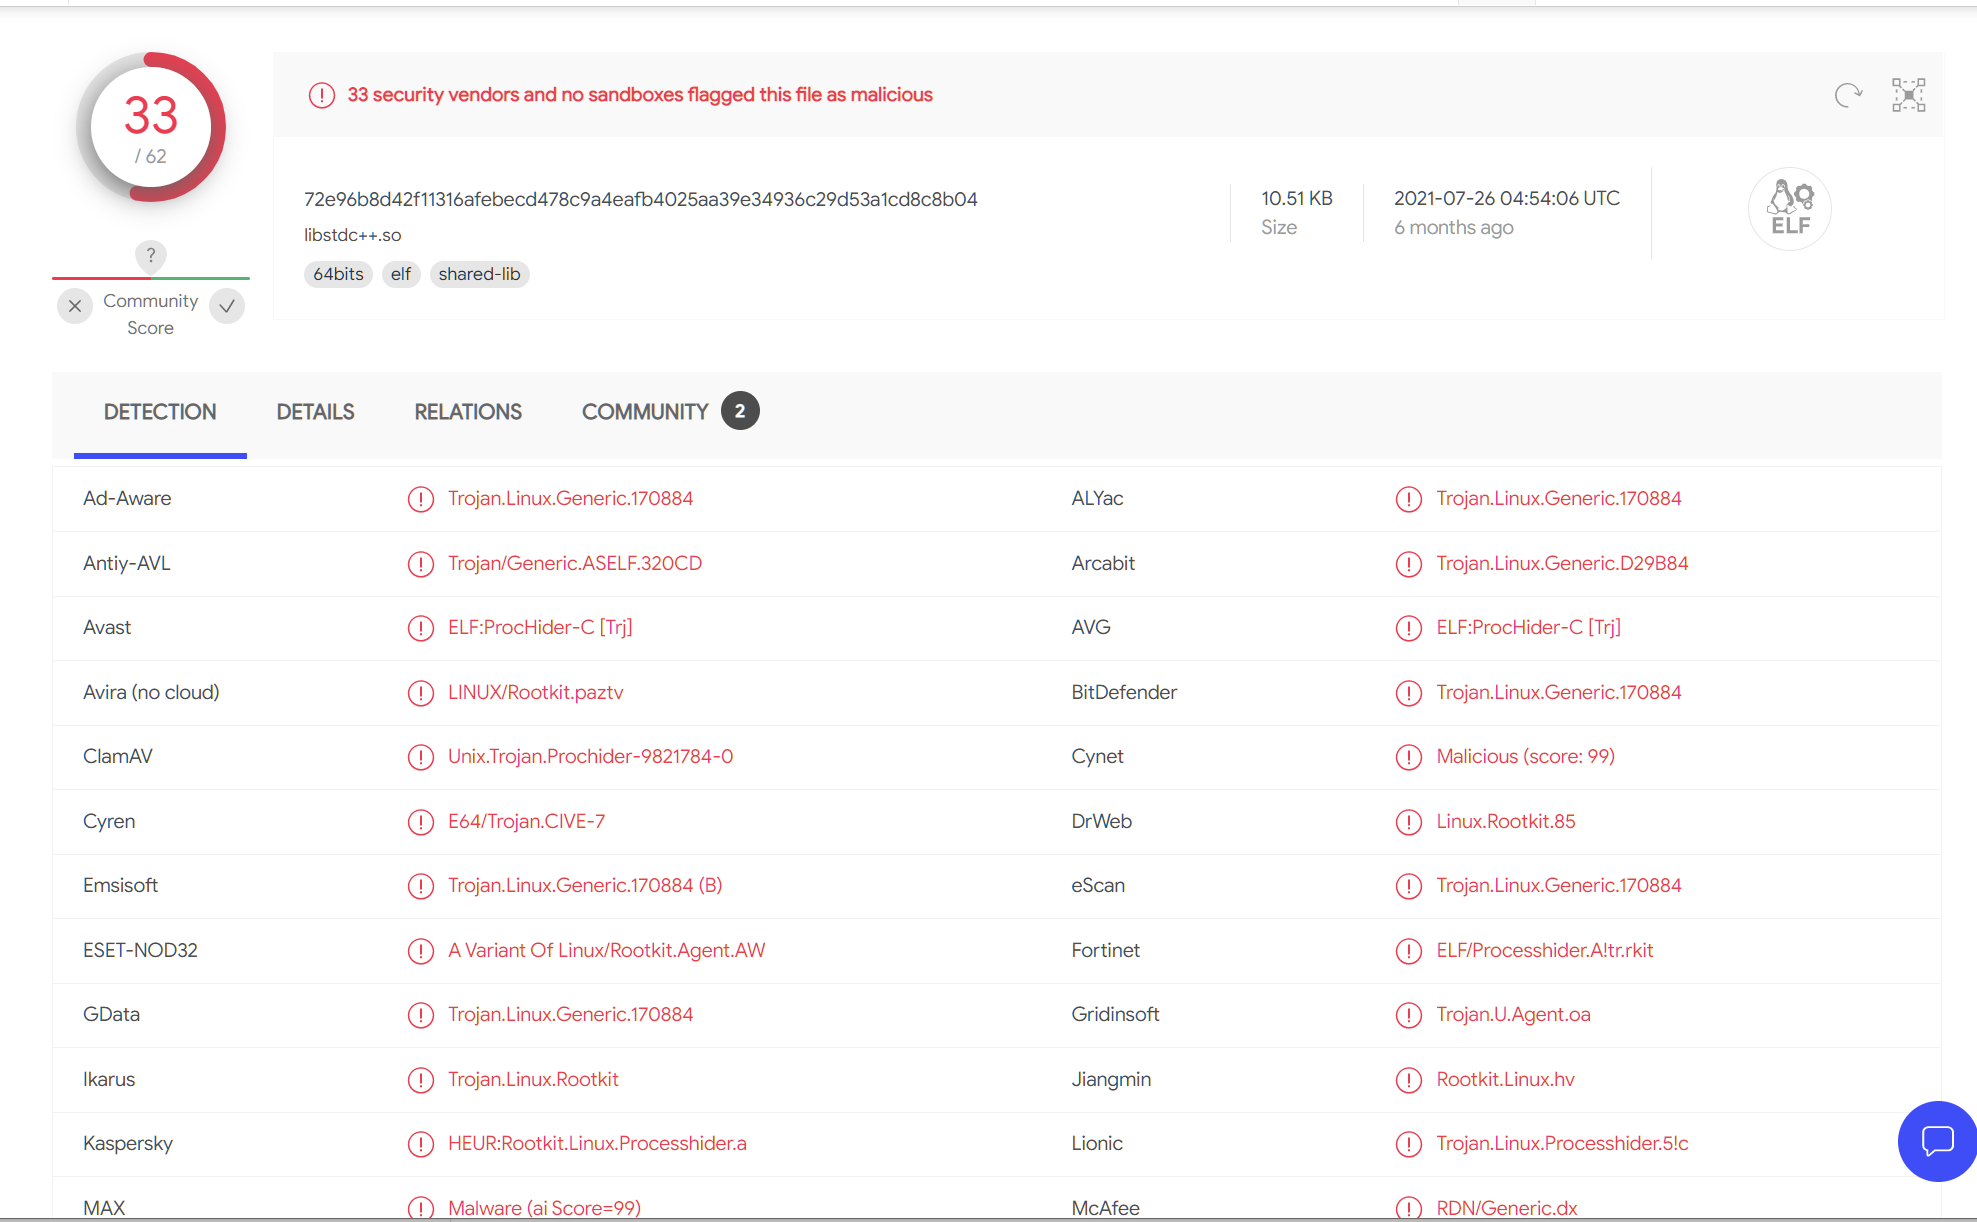Click warning icon beside Avast detection

pyautogui.click(x=421, y=628)
